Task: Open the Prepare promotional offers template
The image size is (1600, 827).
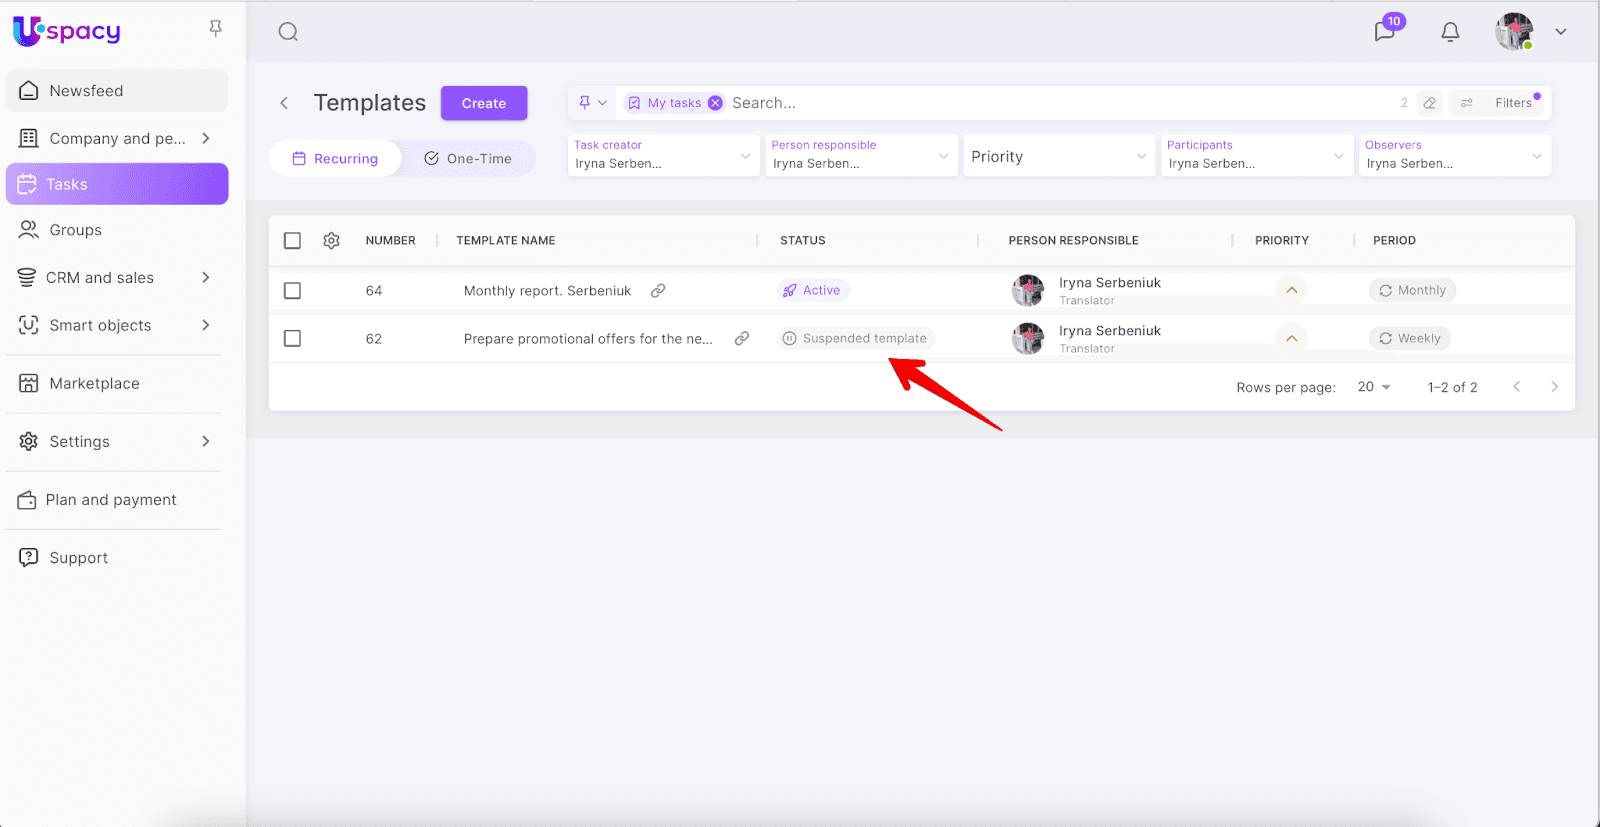Action: point(588,339)
